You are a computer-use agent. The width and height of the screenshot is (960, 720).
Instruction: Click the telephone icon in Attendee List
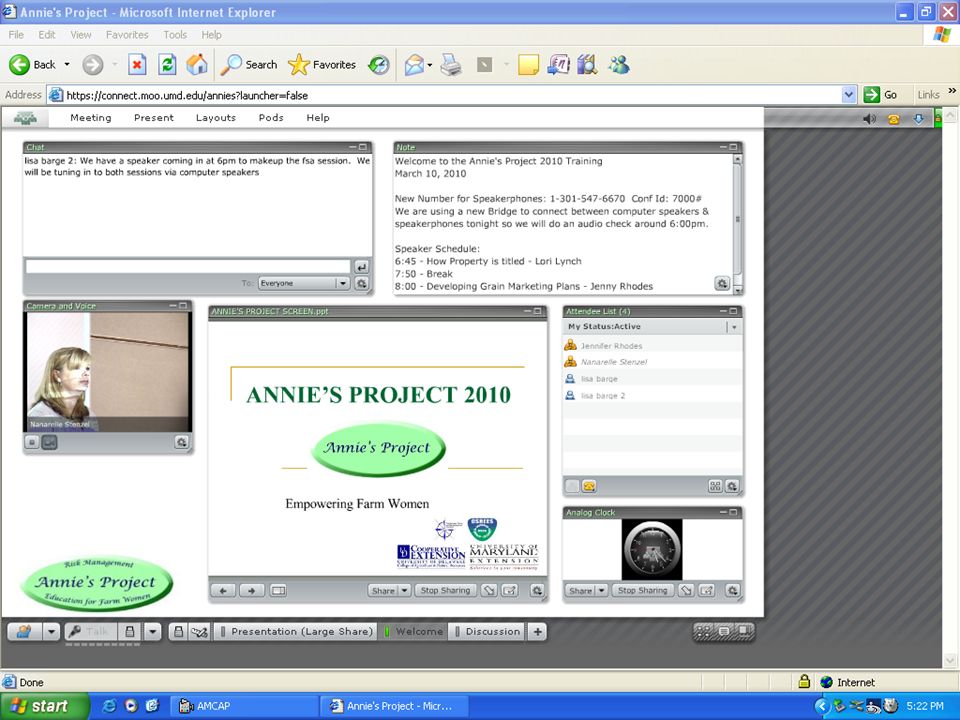(589, 486)
